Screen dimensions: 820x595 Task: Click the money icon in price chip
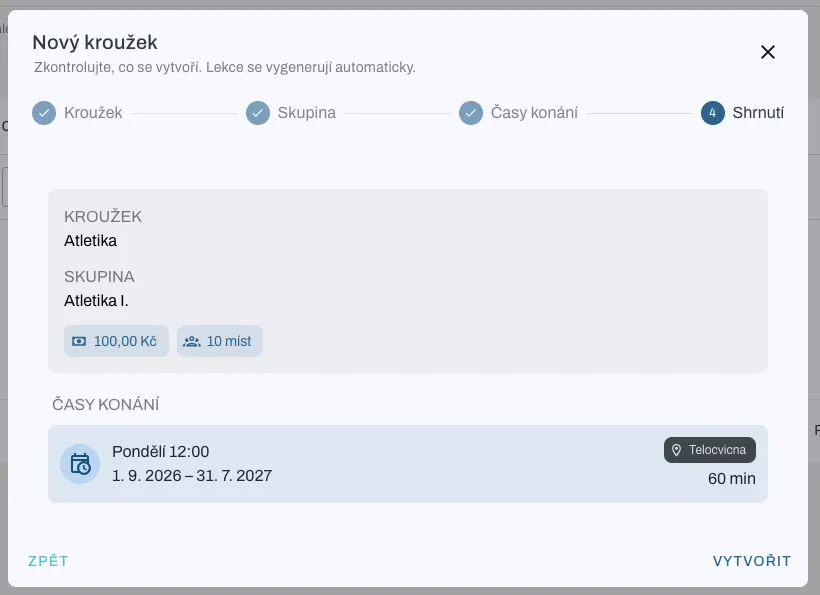point(79,341)
